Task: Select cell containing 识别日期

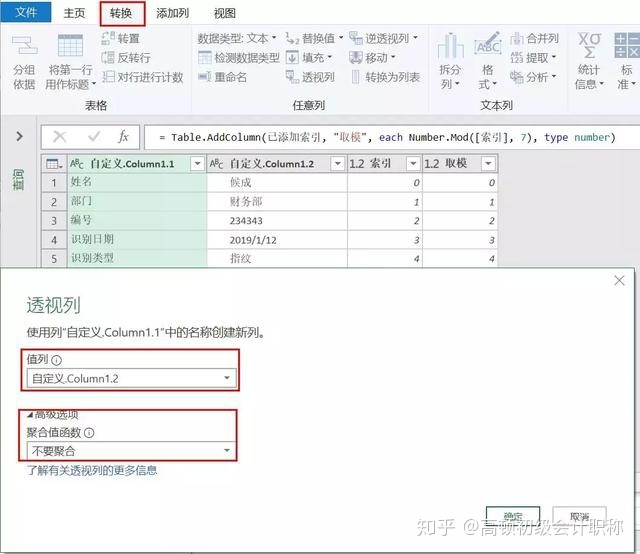Action: click(137, 239)
